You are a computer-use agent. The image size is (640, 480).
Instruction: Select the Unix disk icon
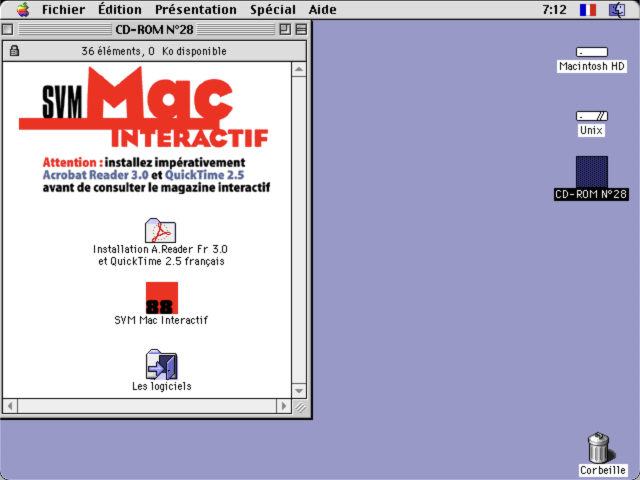click(591, 116)
